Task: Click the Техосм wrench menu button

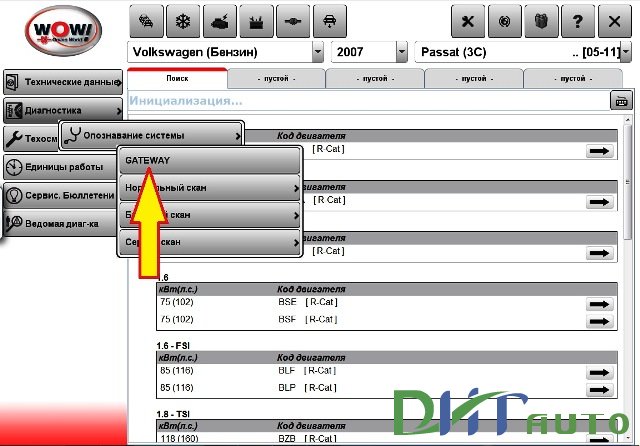Action: click(x=31, y=139)
